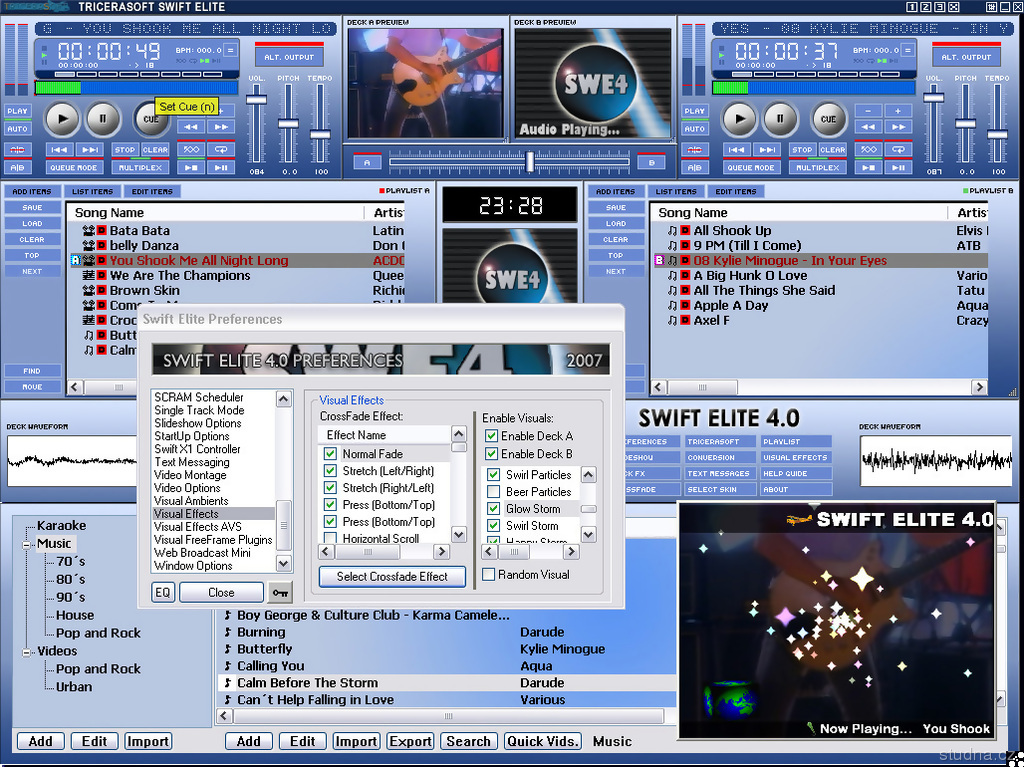
Task: Adjust Deck B tempo slider handle
Action: tap(997, 135)
